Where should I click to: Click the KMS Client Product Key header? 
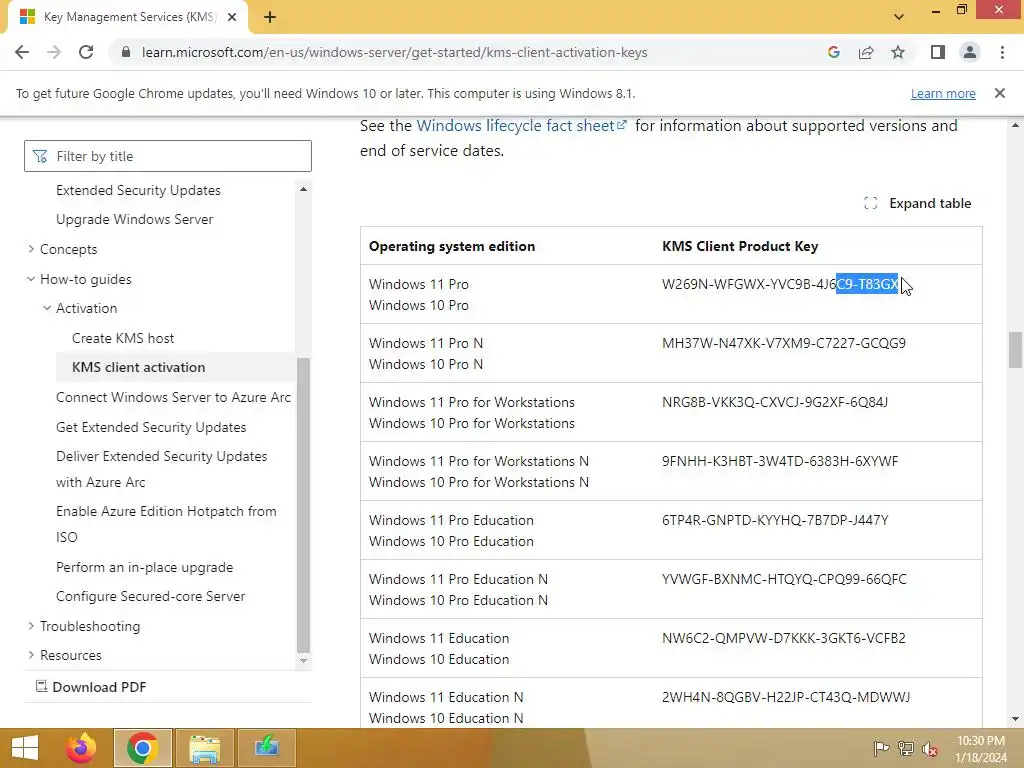pyautogui.click(x=740, y=246)
